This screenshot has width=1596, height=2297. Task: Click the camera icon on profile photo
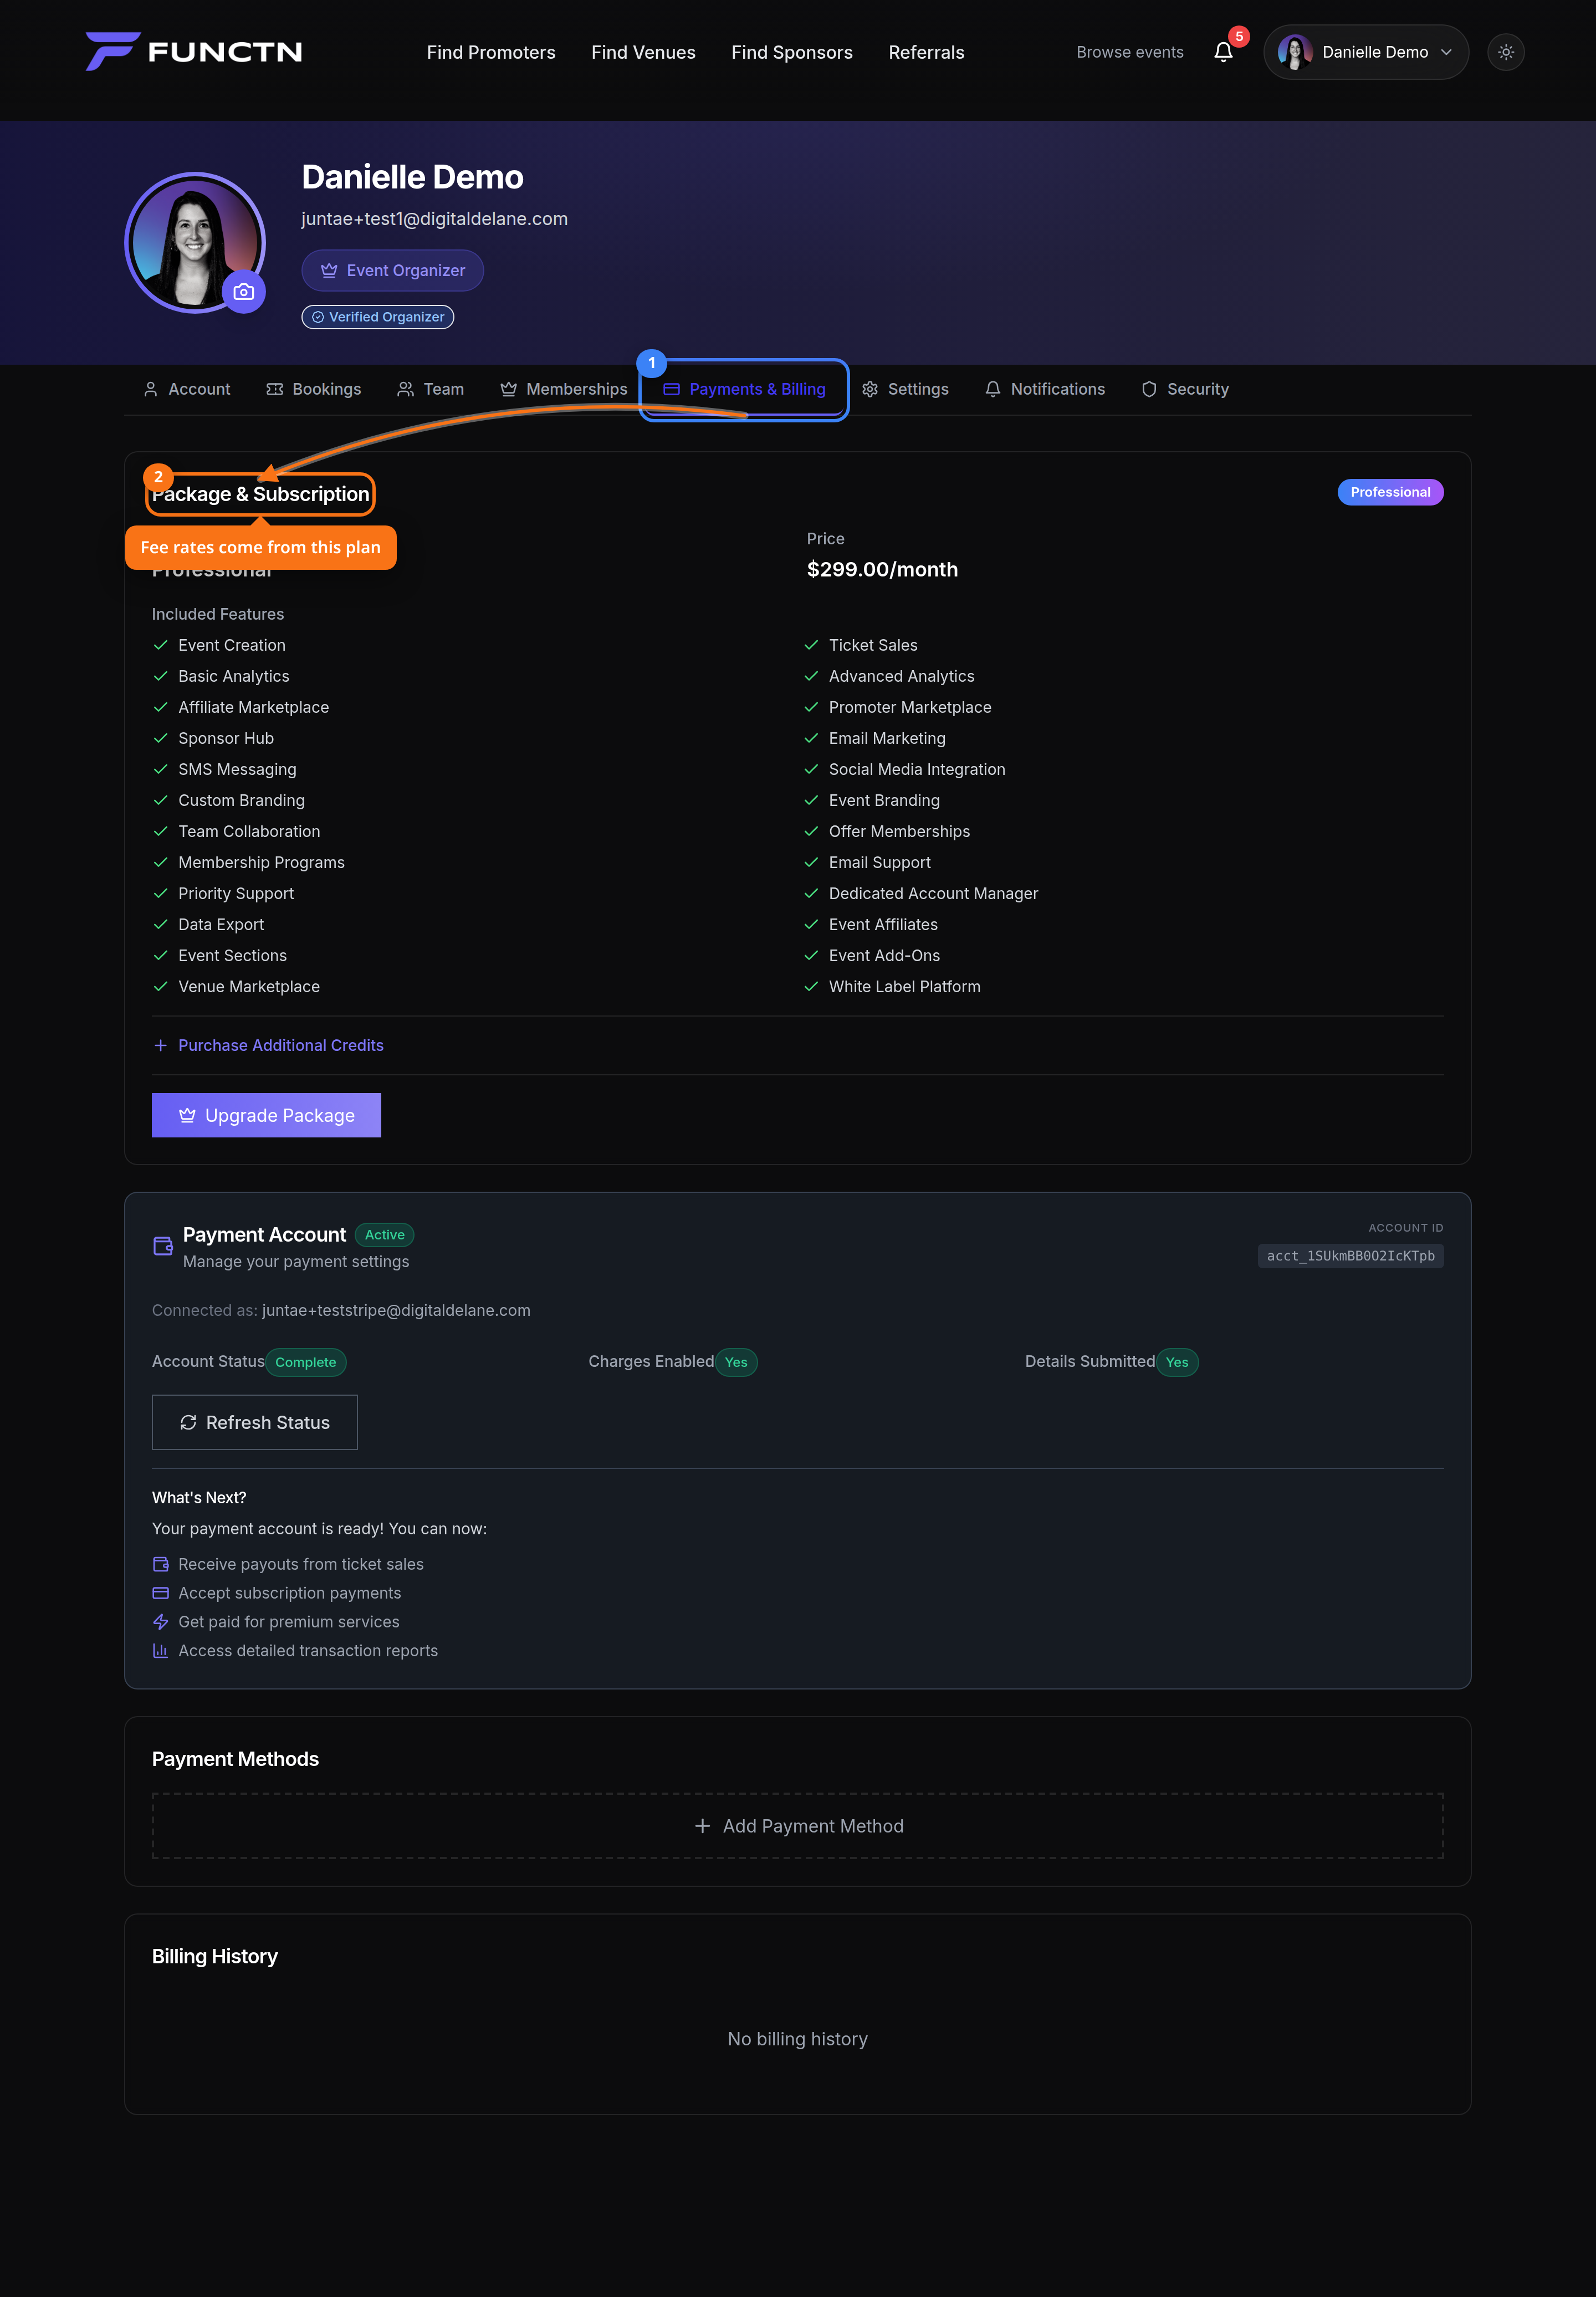pos(244,292)
